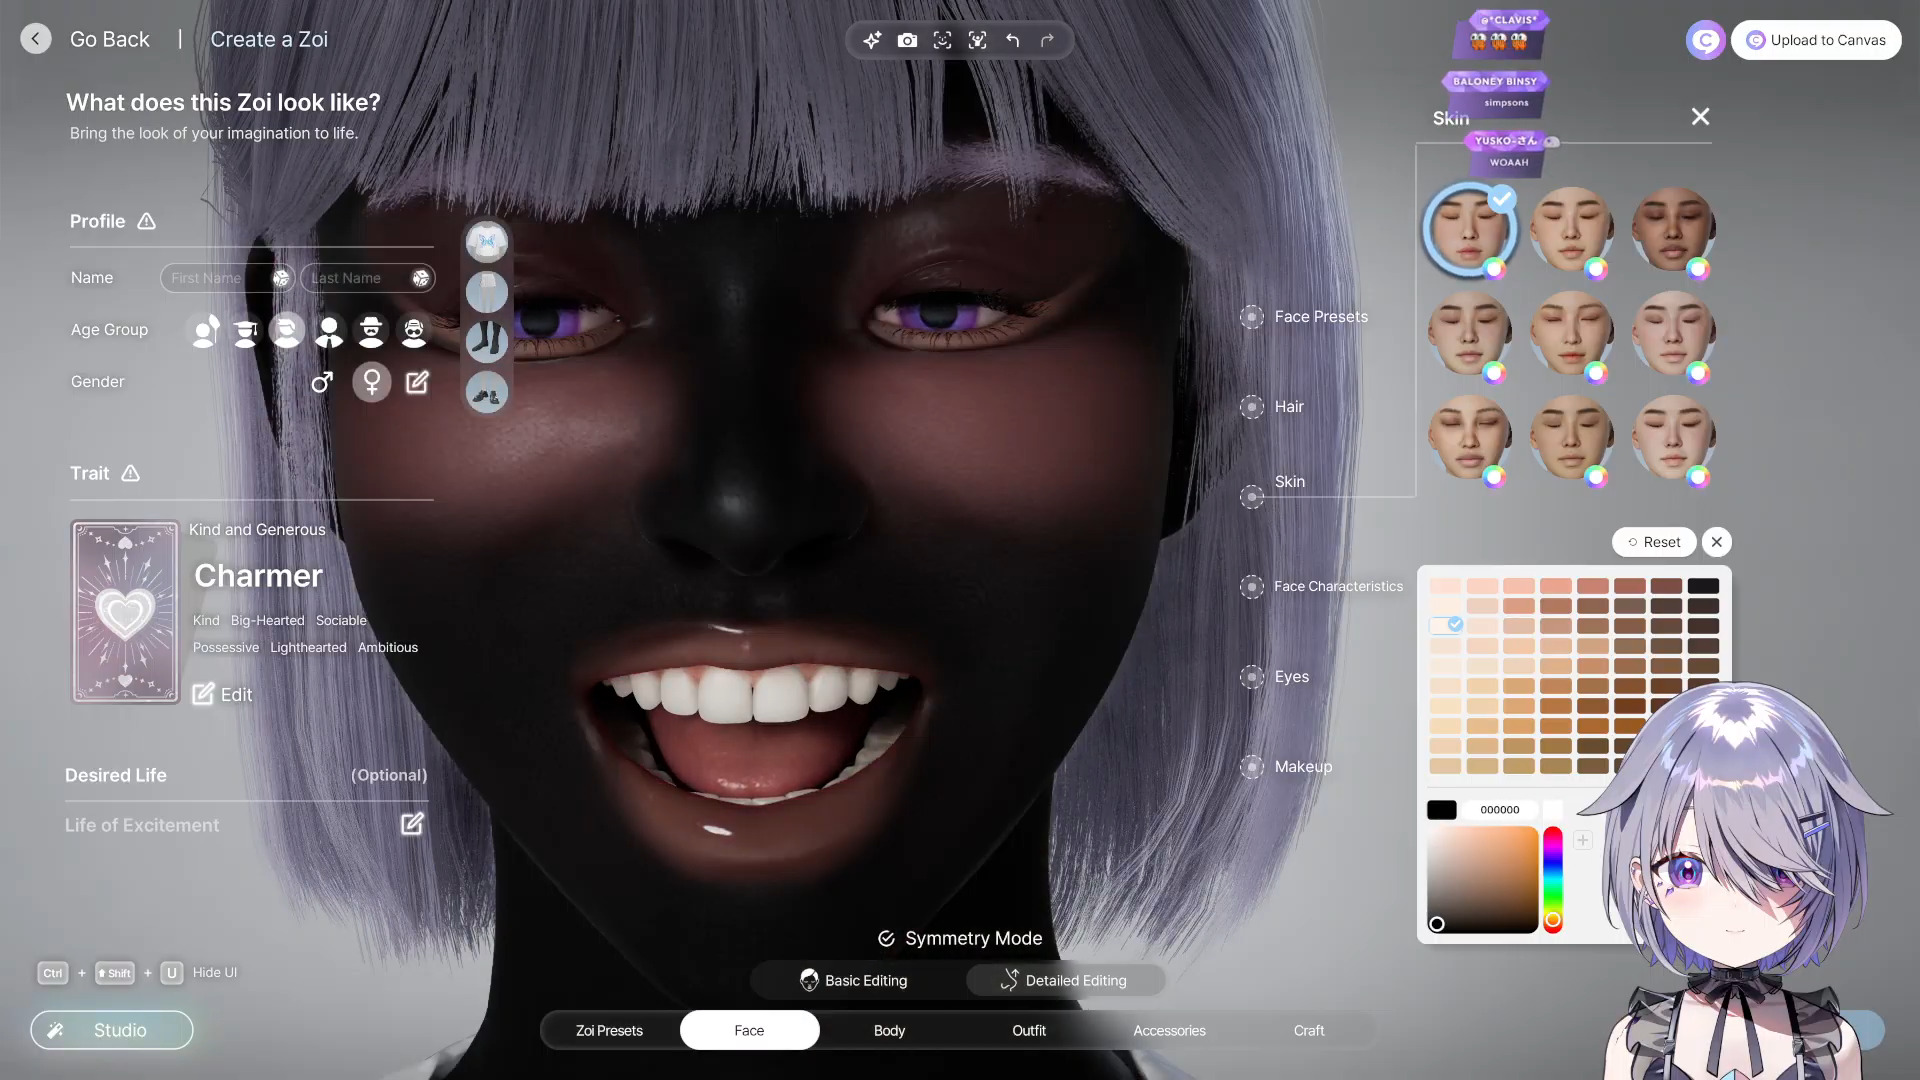Image resolution: width=1920 pixels, height=1080 pixels.
Task: Select Basic Editing mode
Action: [x=855, y=980]
